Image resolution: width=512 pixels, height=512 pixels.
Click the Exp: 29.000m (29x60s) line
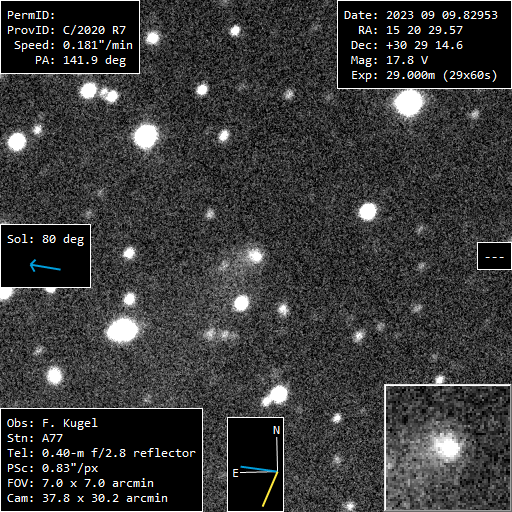pos(424,75)
